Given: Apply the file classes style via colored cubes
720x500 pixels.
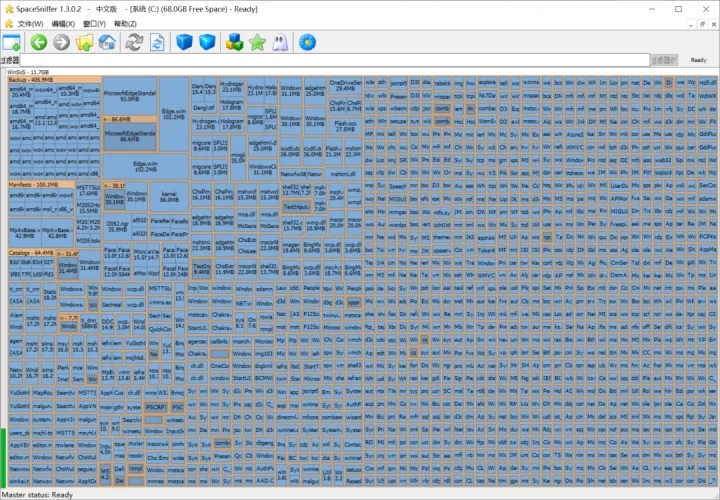Looking at the screenshot, I should coord(235,42).
